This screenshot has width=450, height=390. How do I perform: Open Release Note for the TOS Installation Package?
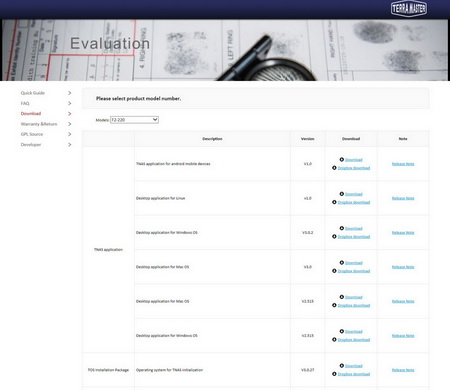coord(403,370)
